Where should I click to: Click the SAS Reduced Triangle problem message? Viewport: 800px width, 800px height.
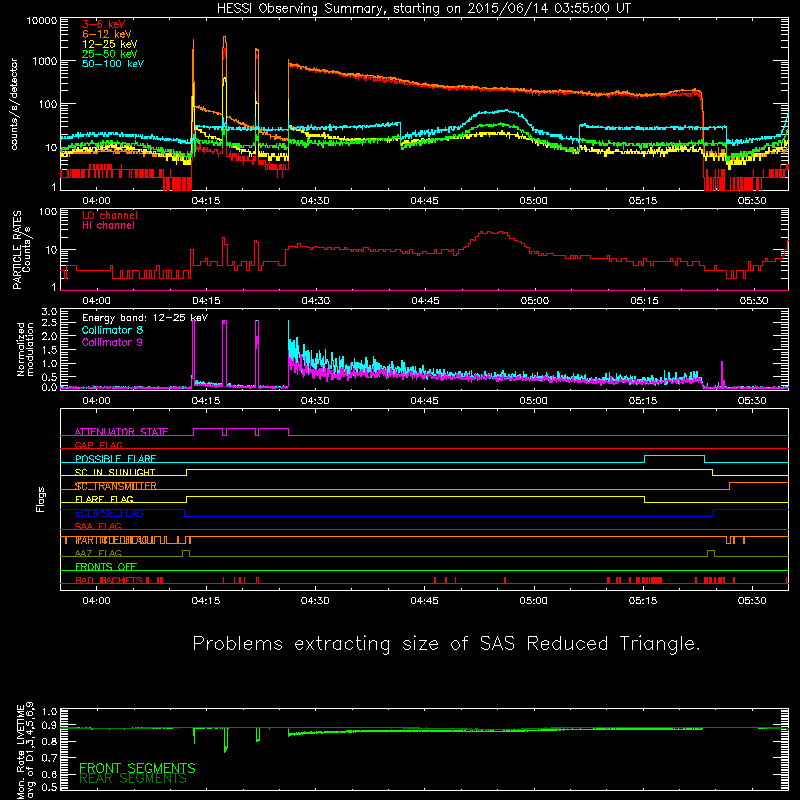446,643
